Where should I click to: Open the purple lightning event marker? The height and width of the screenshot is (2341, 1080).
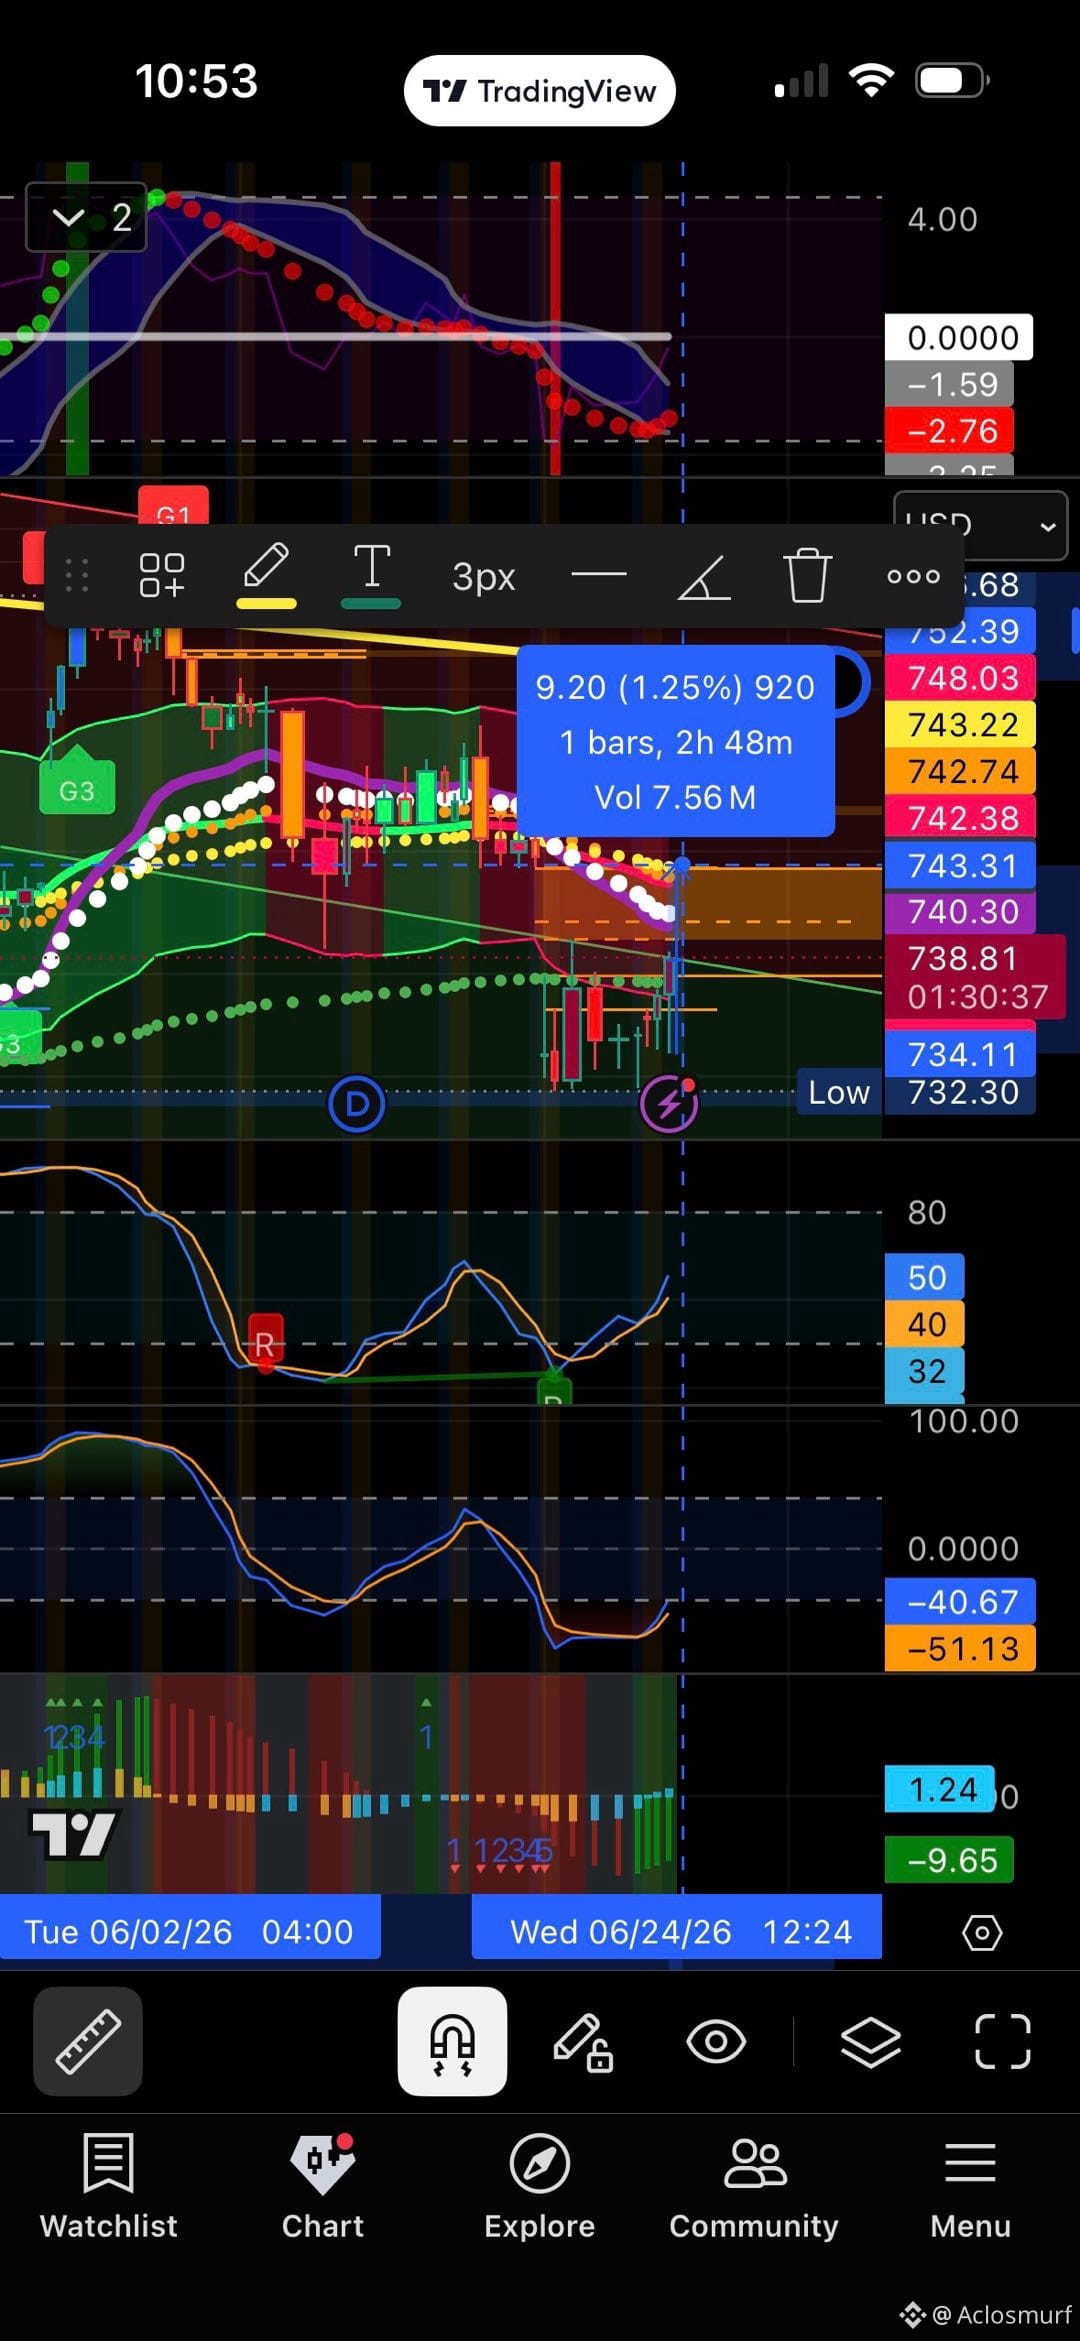coord(669,1104)
